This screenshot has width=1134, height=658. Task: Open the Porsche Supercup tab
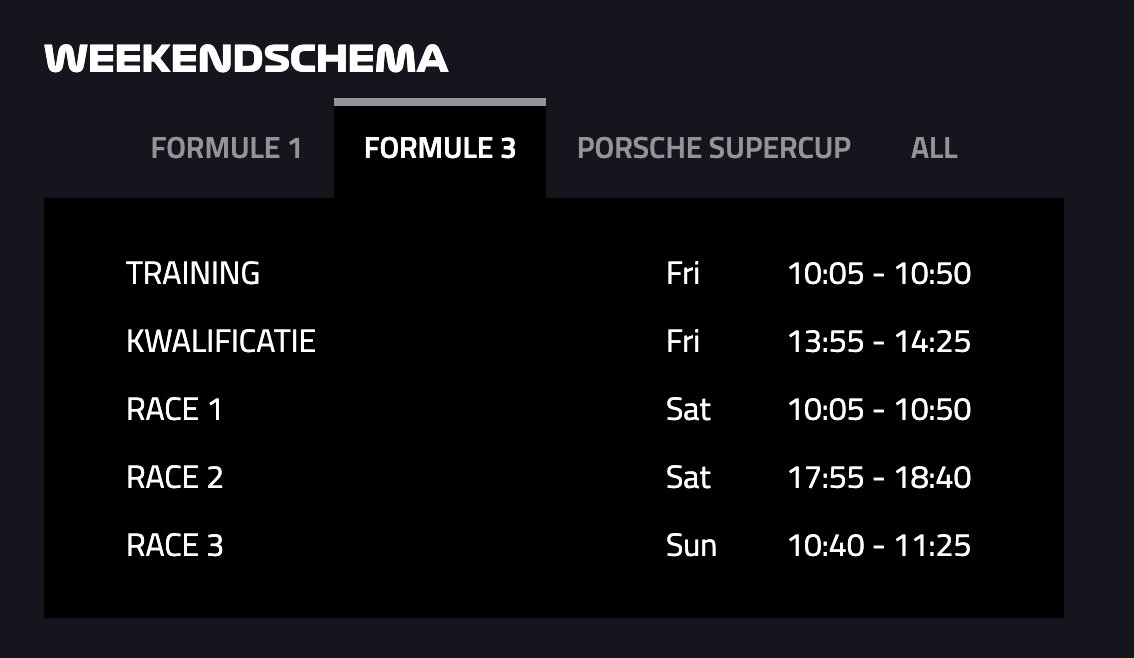[x=713, y=148]
